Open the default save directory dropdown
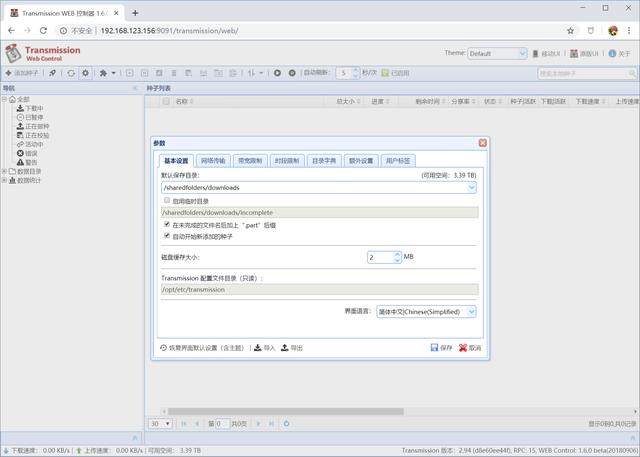Viewport: 640px width, 457px height. coord(471,188)
